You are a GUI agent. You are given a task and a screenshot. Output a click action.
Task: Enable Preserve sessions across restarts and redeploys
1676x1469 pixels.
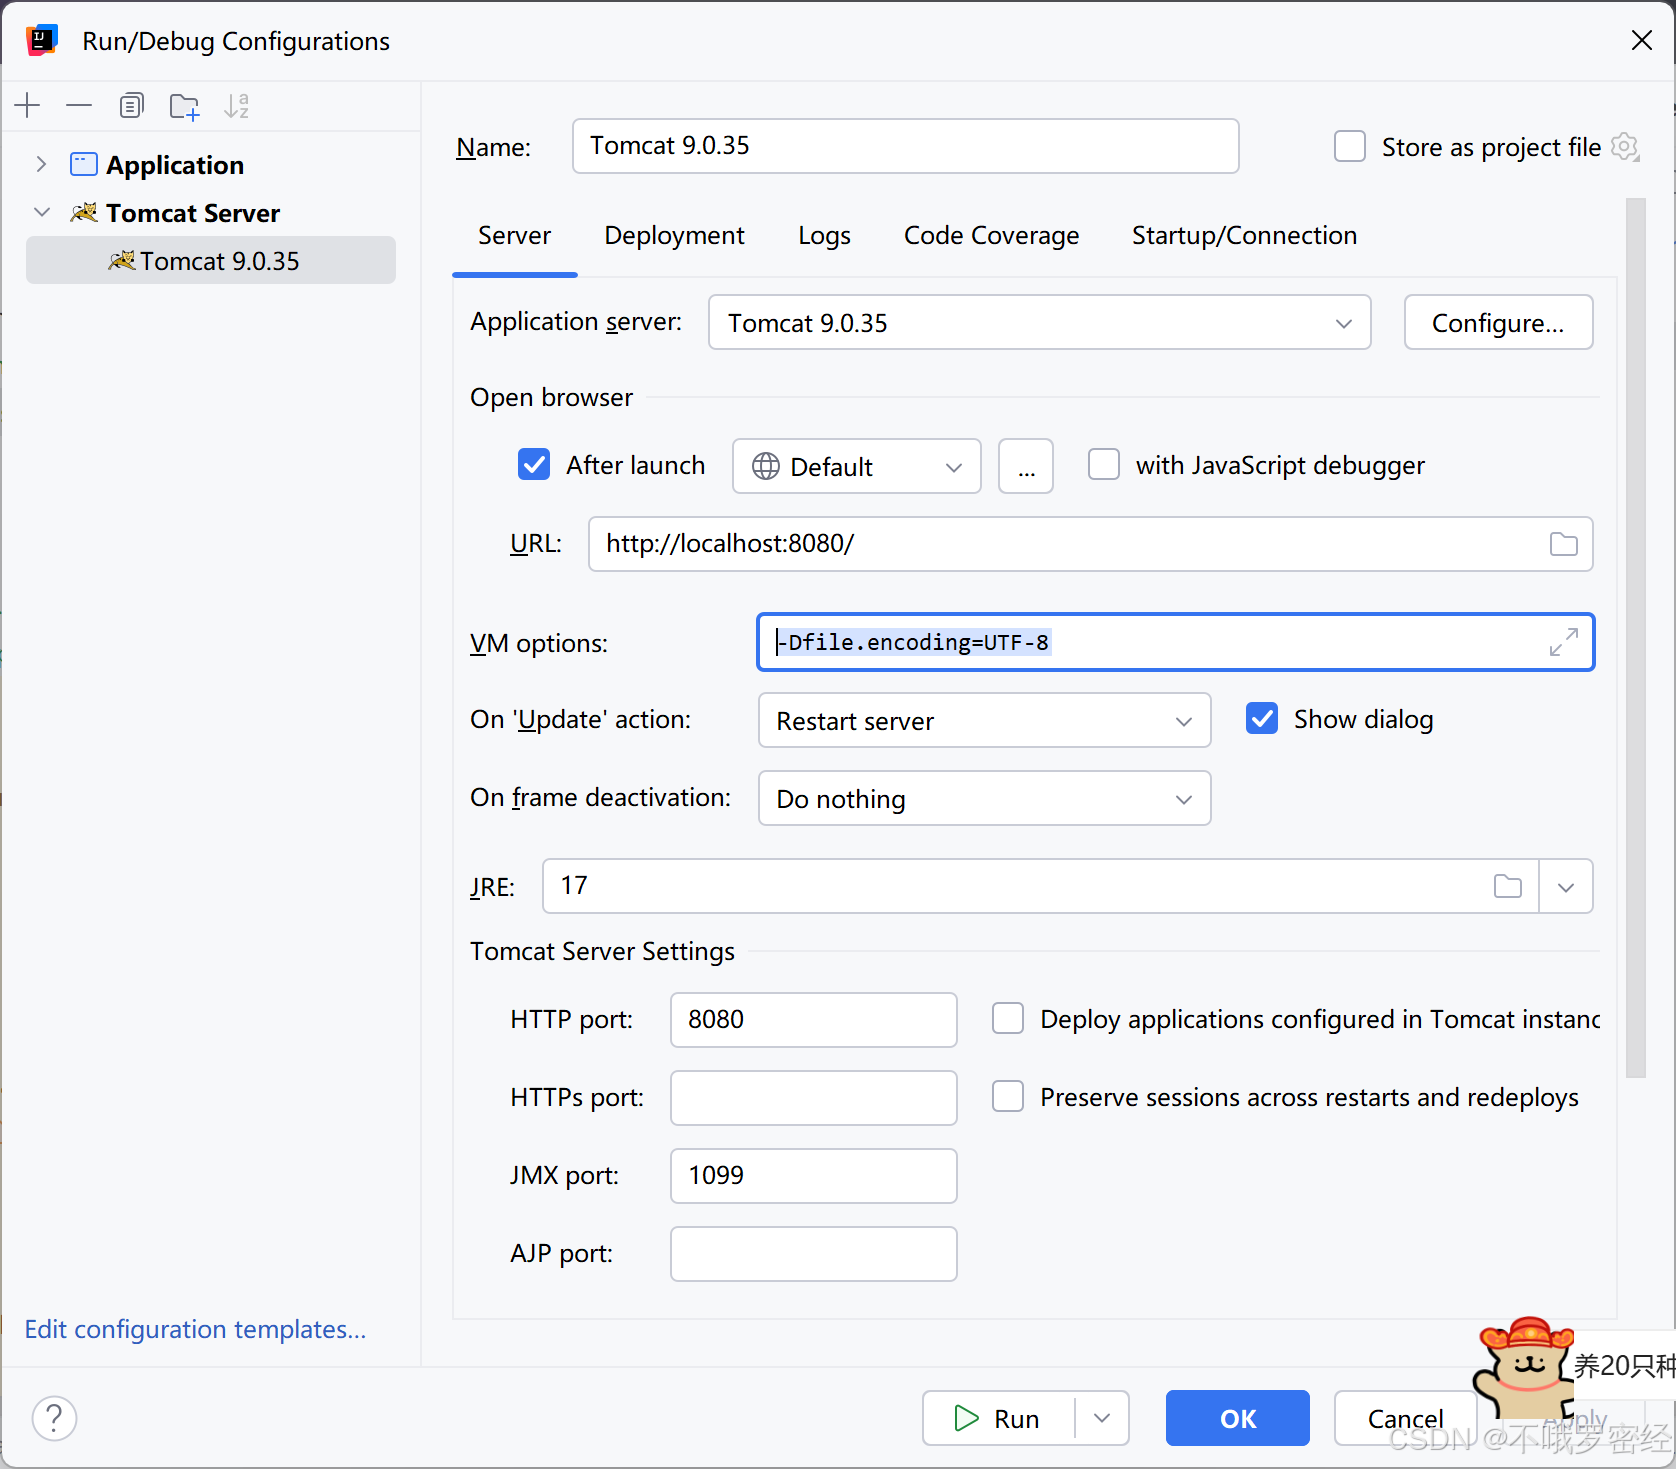1008,1096
